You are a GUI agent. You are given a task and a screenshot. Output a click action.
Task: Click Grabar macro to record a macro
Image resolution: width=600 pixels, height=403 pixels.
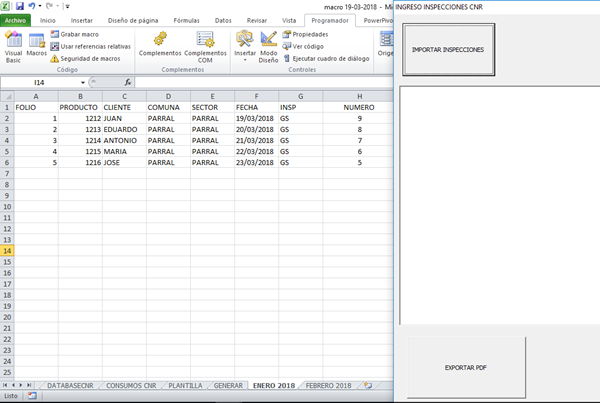[78, 34]
